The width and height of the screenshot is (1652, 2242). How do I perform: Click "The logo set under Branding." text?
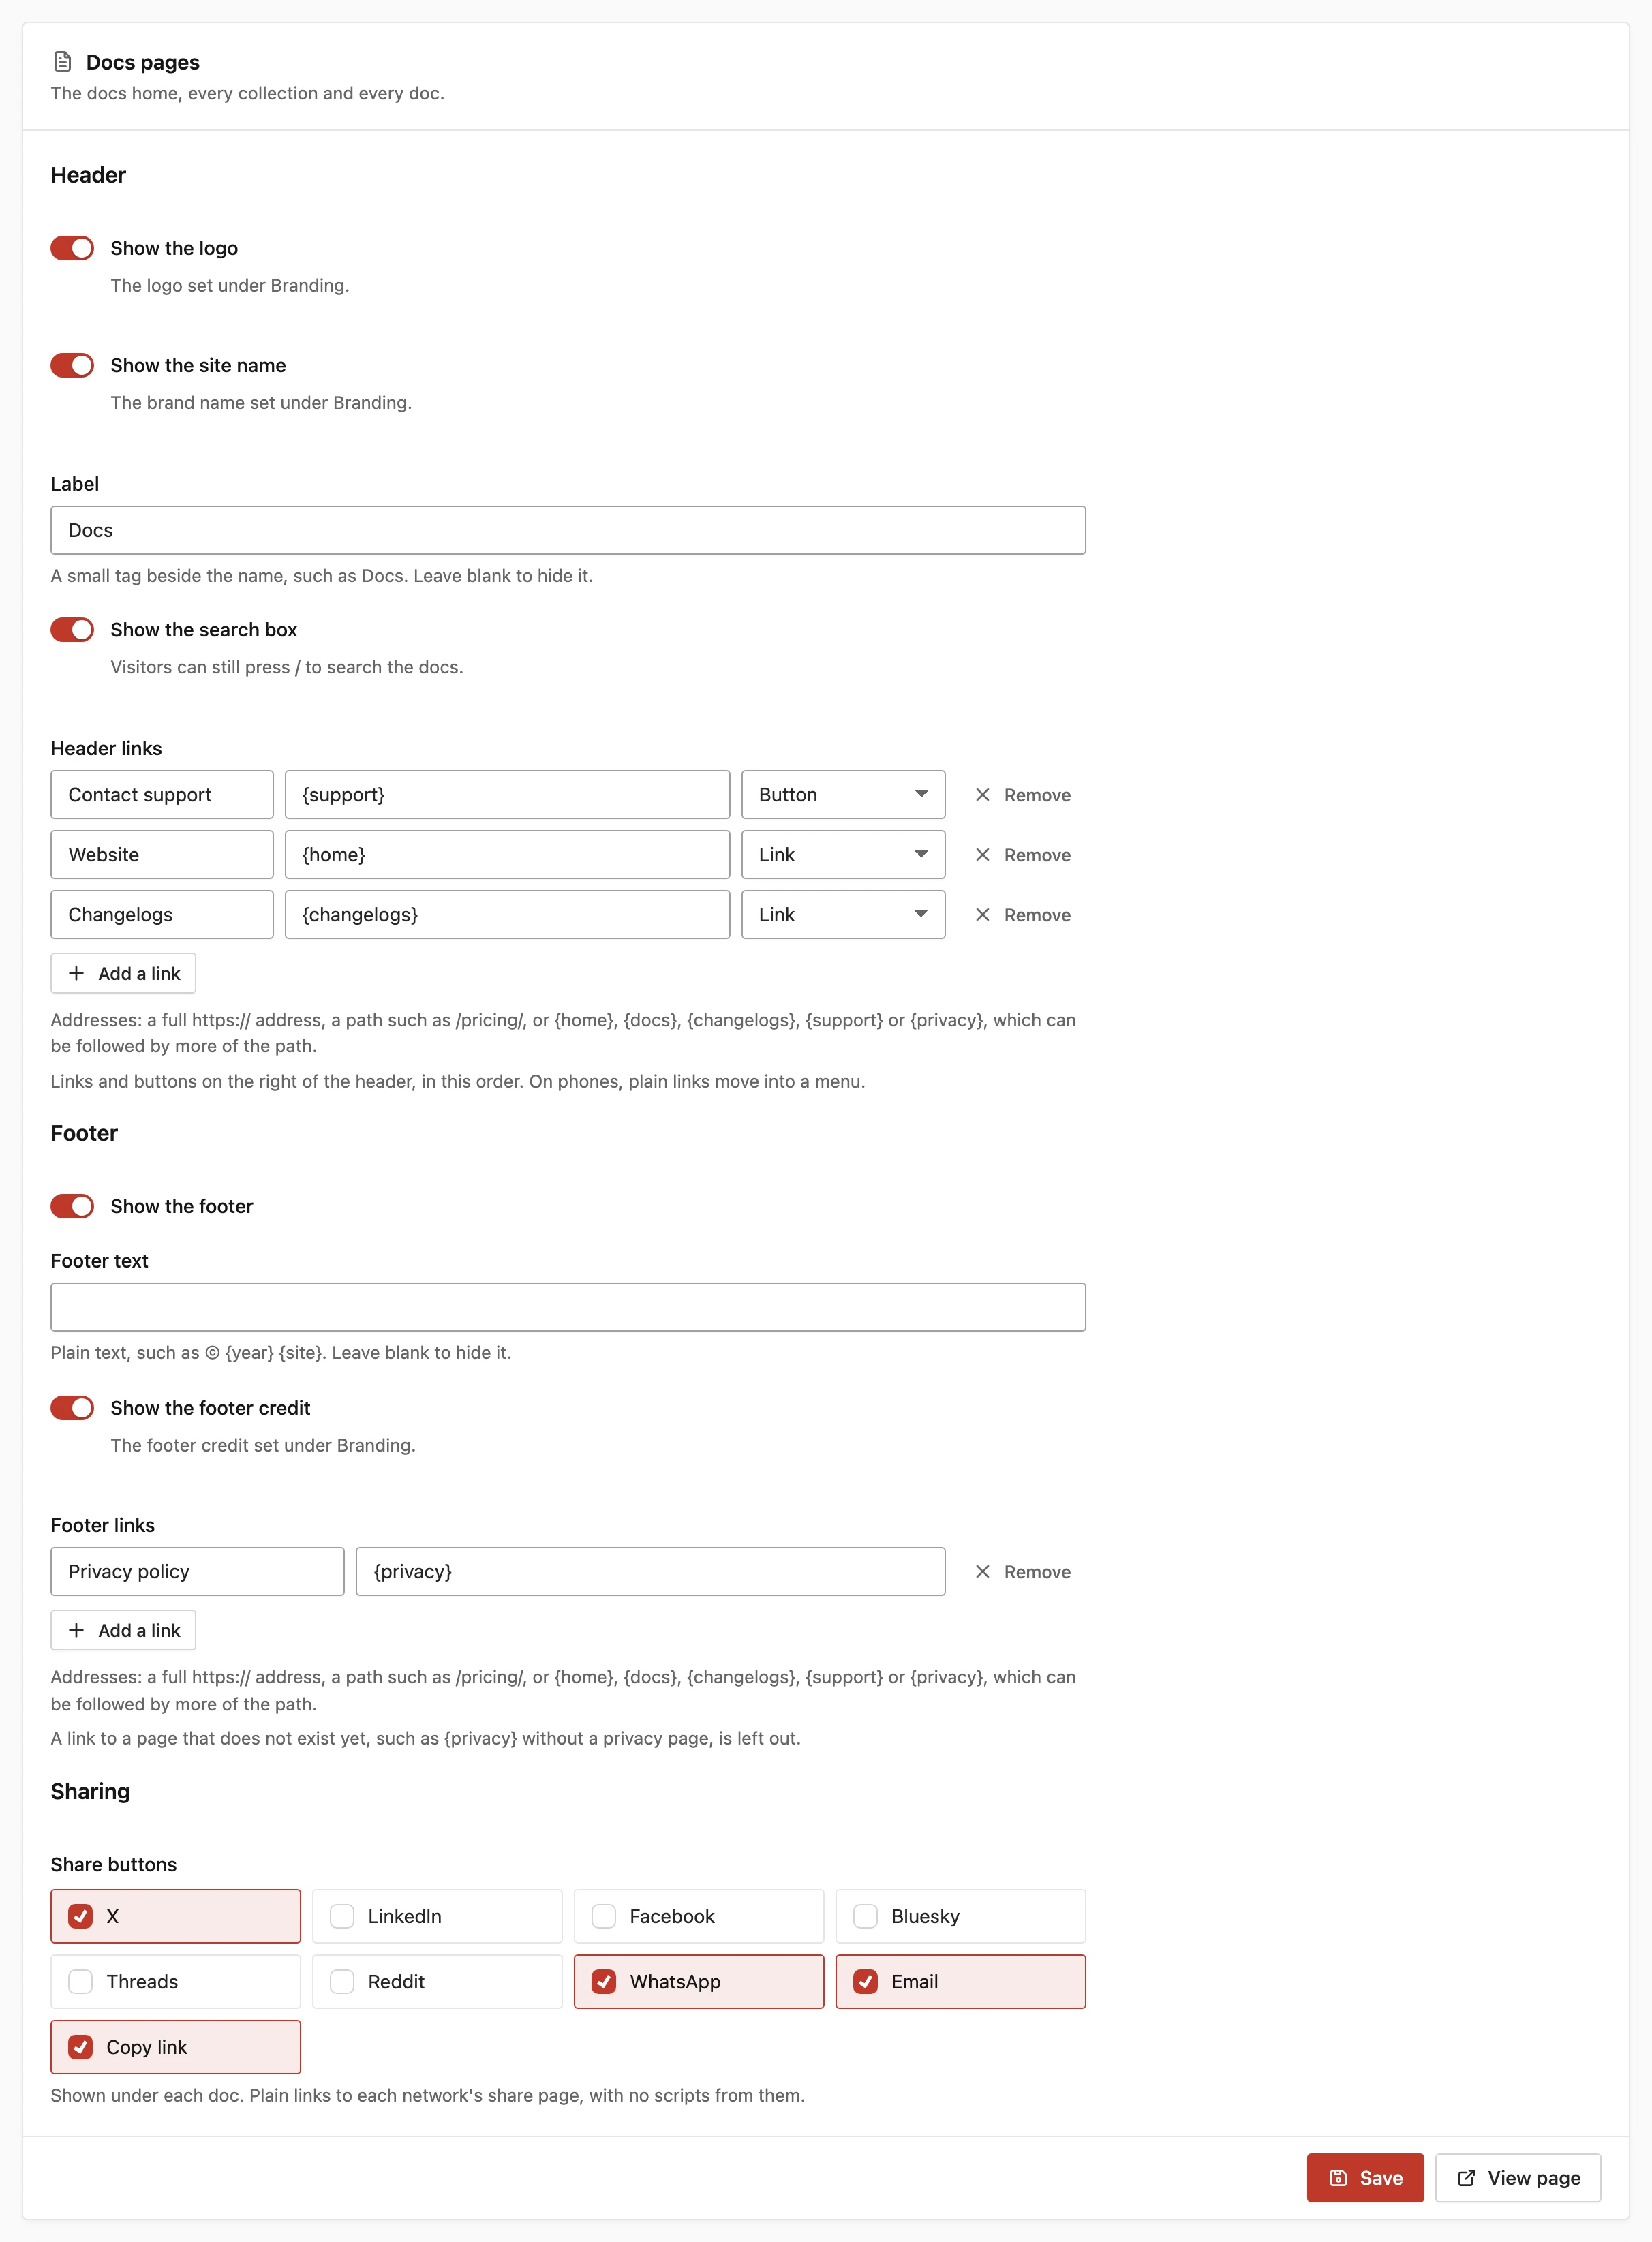pos(230,285)
